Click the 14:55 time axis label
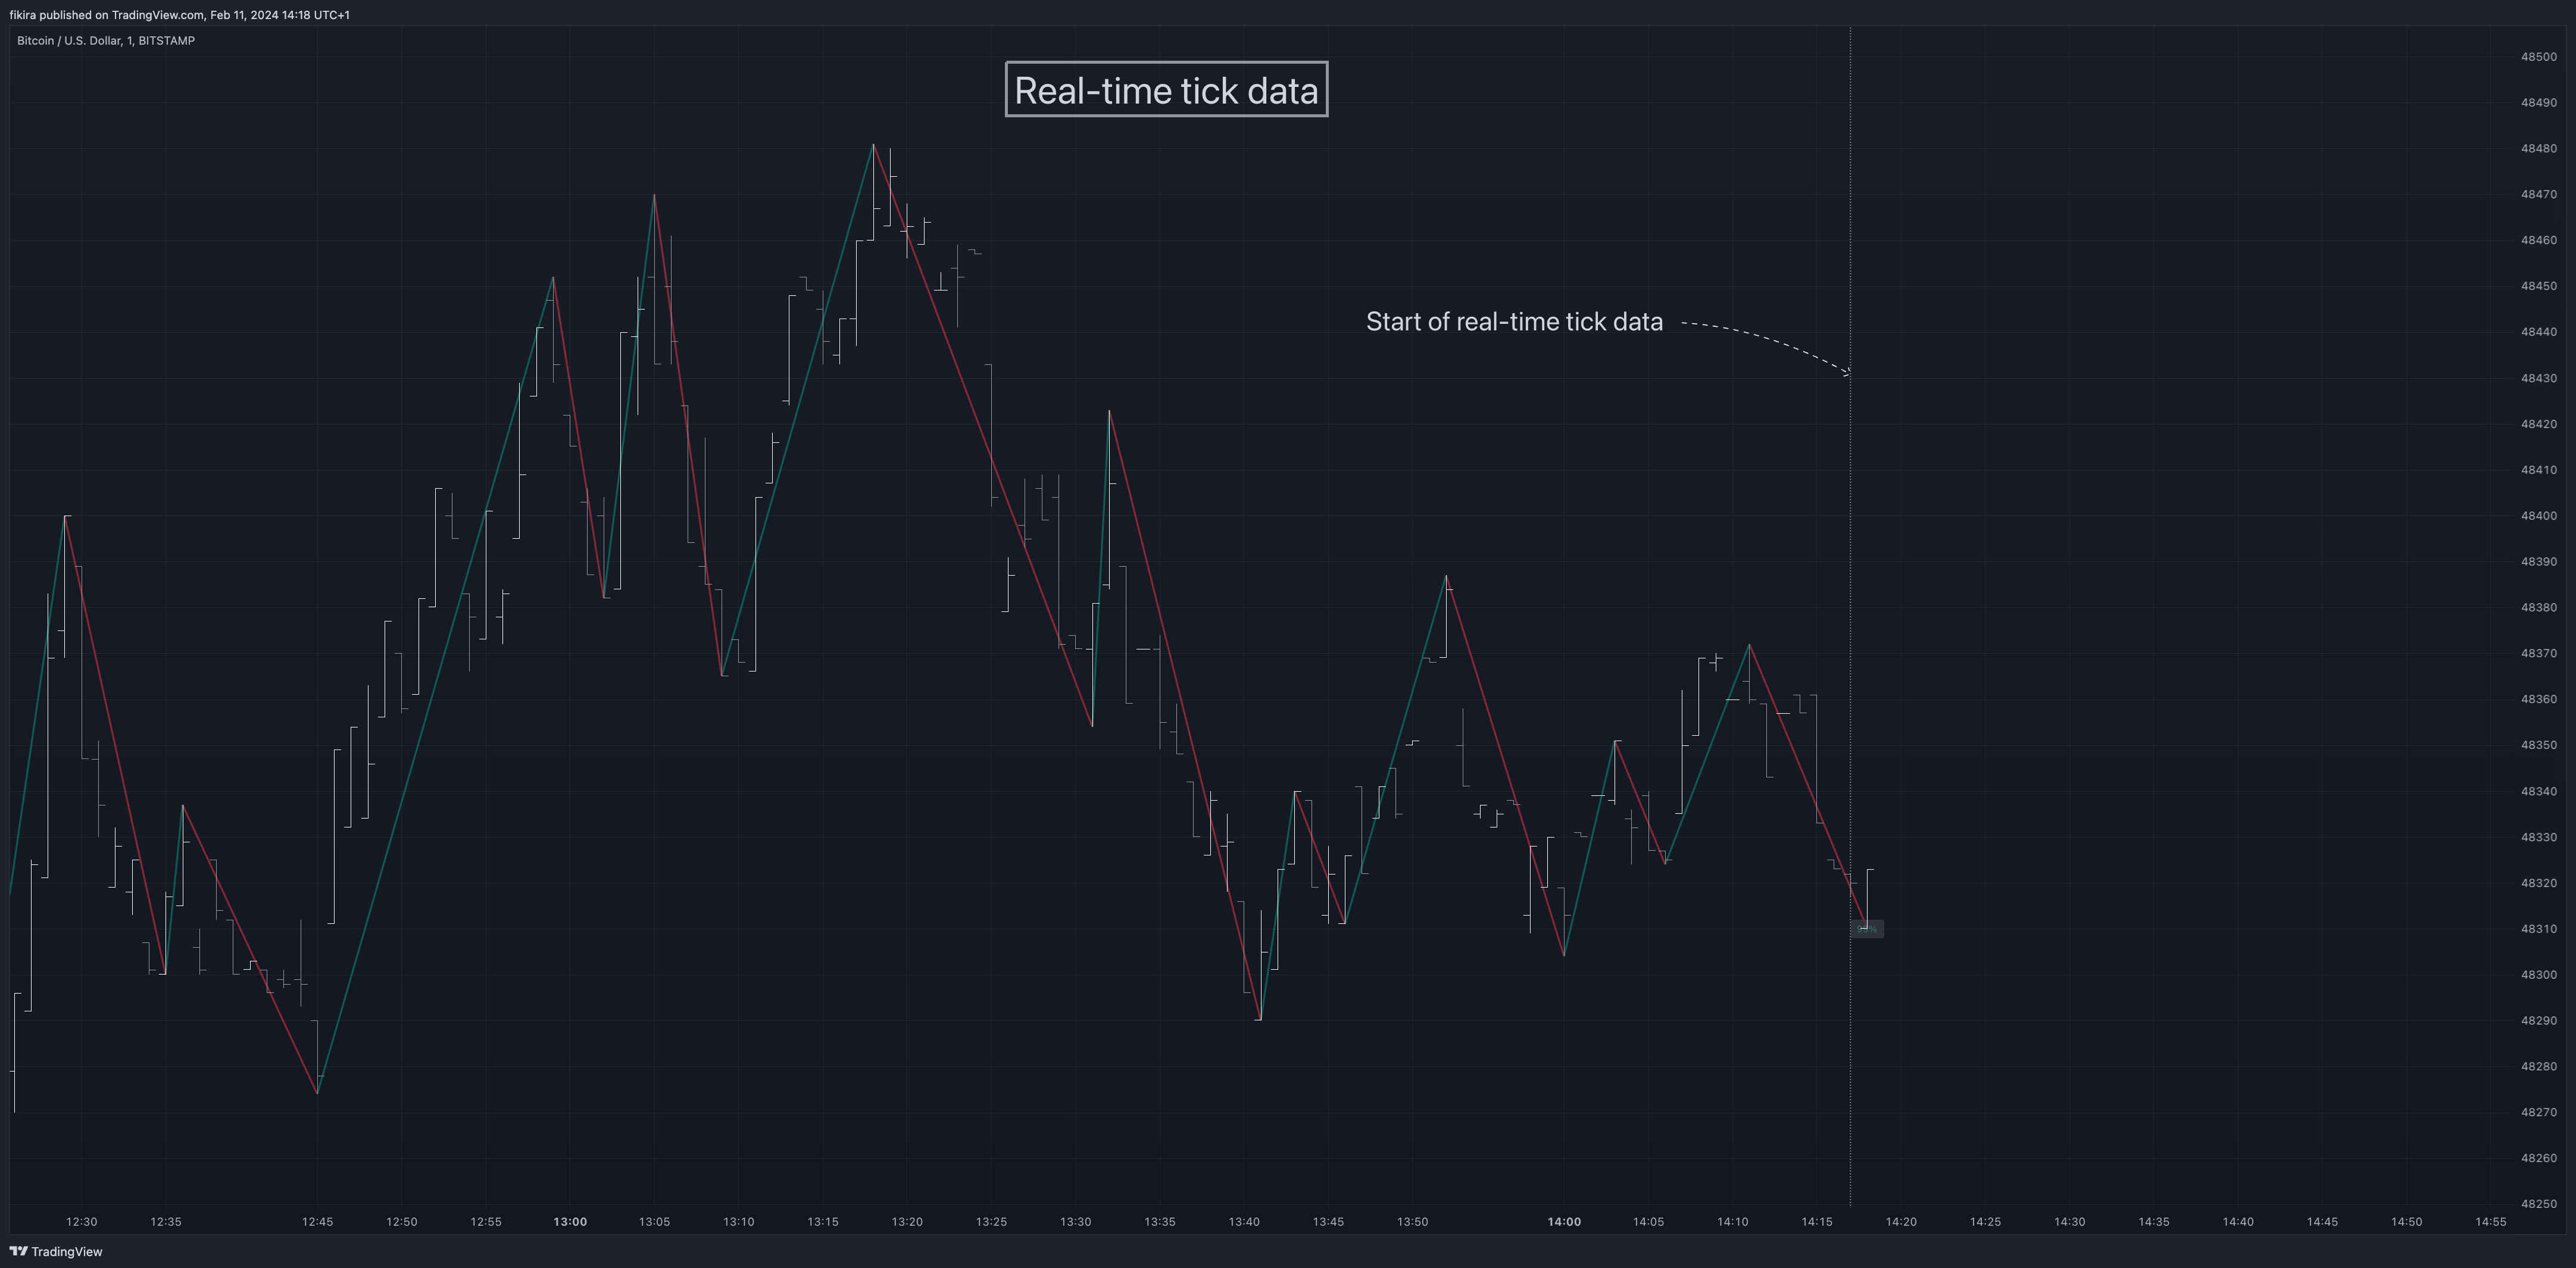This screenshot has height=1268, width=2576. point(2491,1222)
